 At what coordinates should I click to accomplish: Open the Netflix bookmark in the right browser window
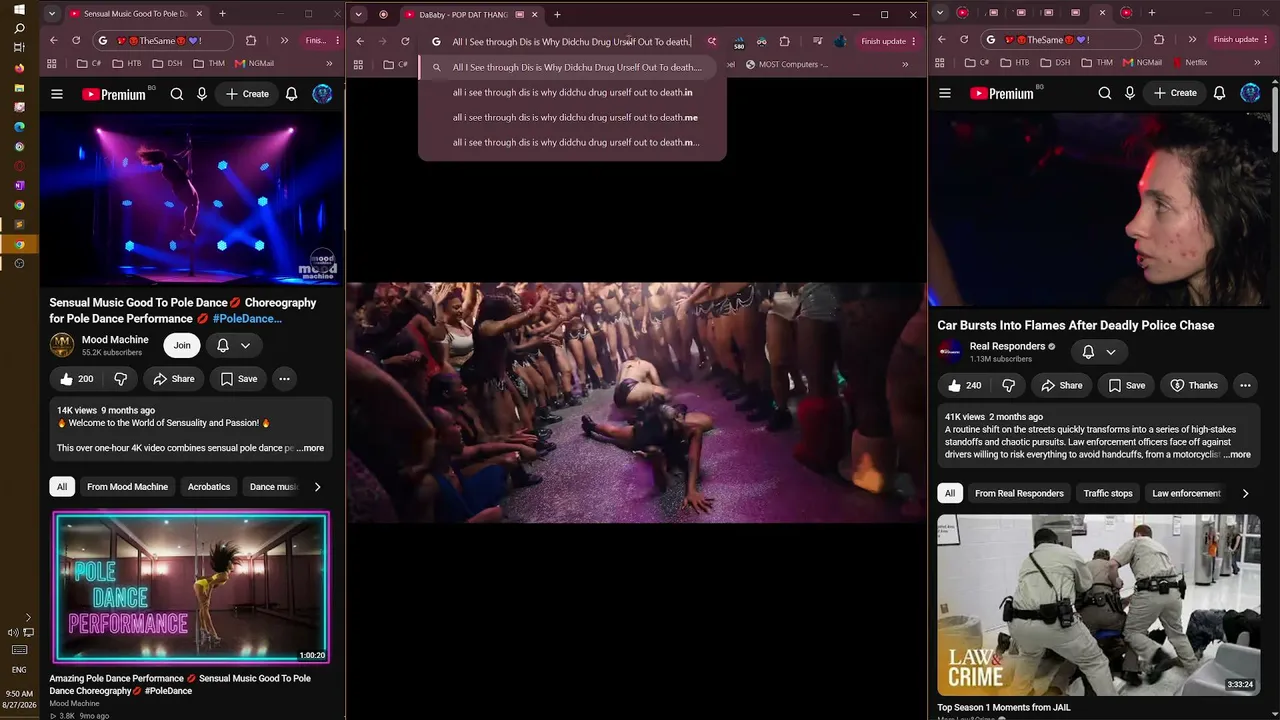1190,62
